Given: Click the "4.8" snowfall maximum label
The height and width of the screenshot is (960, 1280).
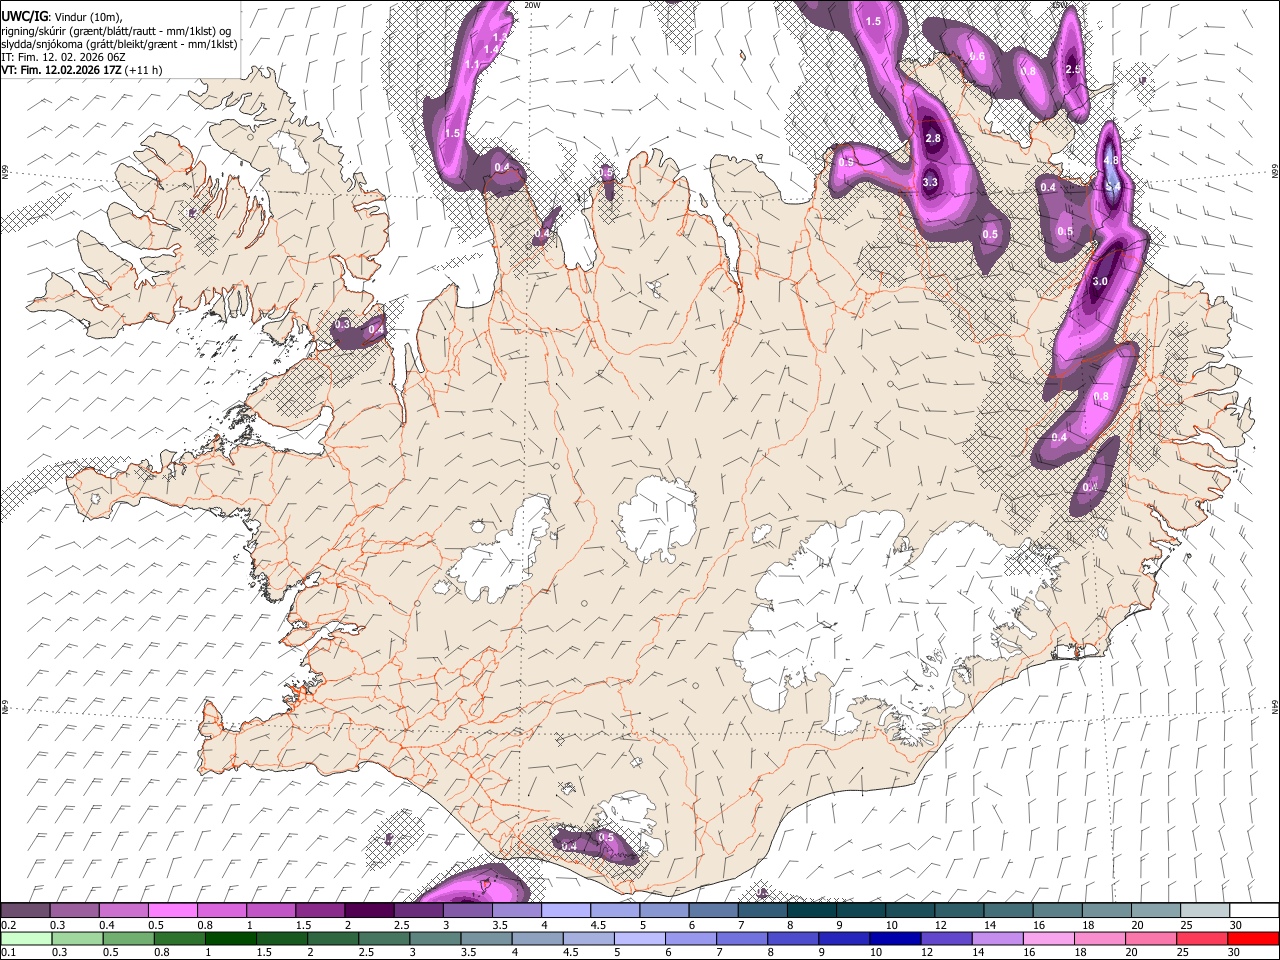Looking at the screenshot, I should coord(1110,161).
